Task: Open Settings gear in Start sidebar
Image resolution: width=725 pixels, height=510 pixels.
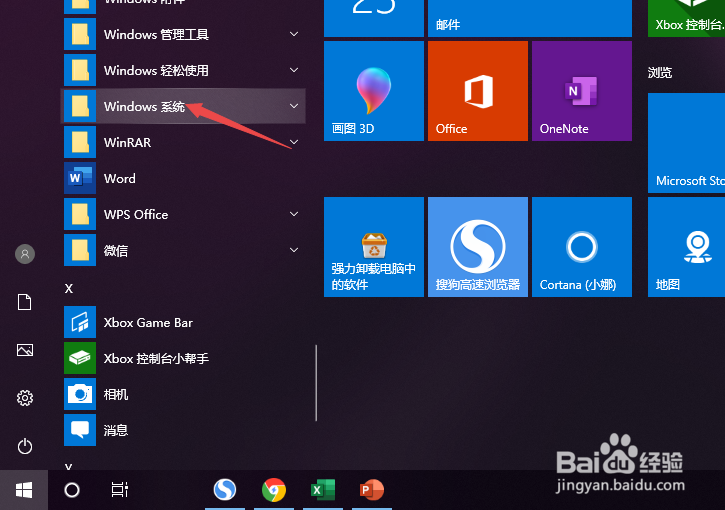Action: [25, 398]
